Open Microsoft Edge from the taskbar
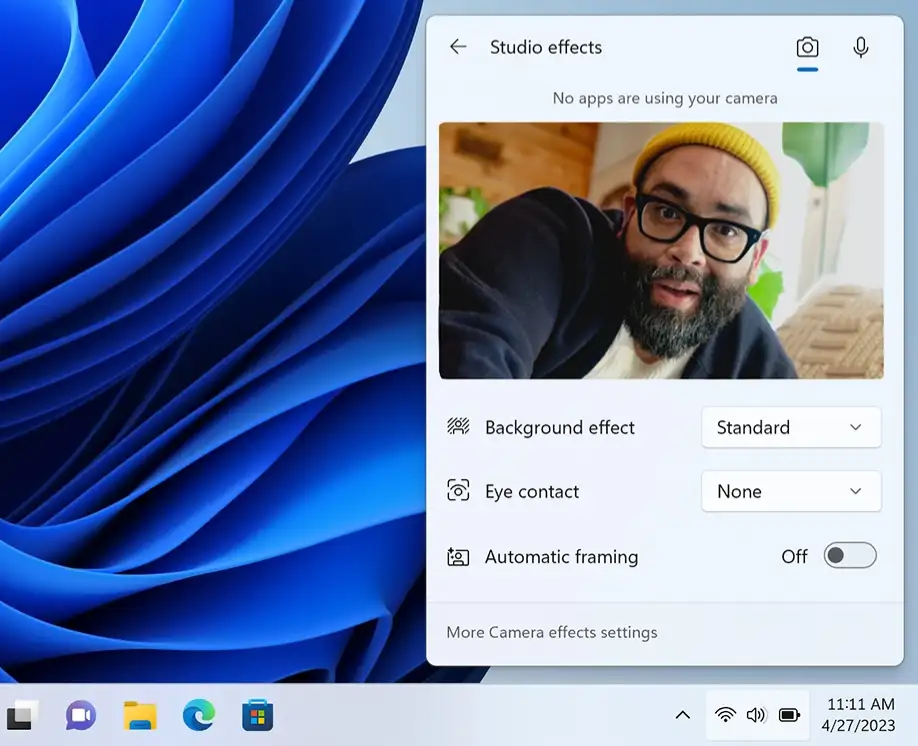This screenshot has height=746, width=918. tap(198, 715)
